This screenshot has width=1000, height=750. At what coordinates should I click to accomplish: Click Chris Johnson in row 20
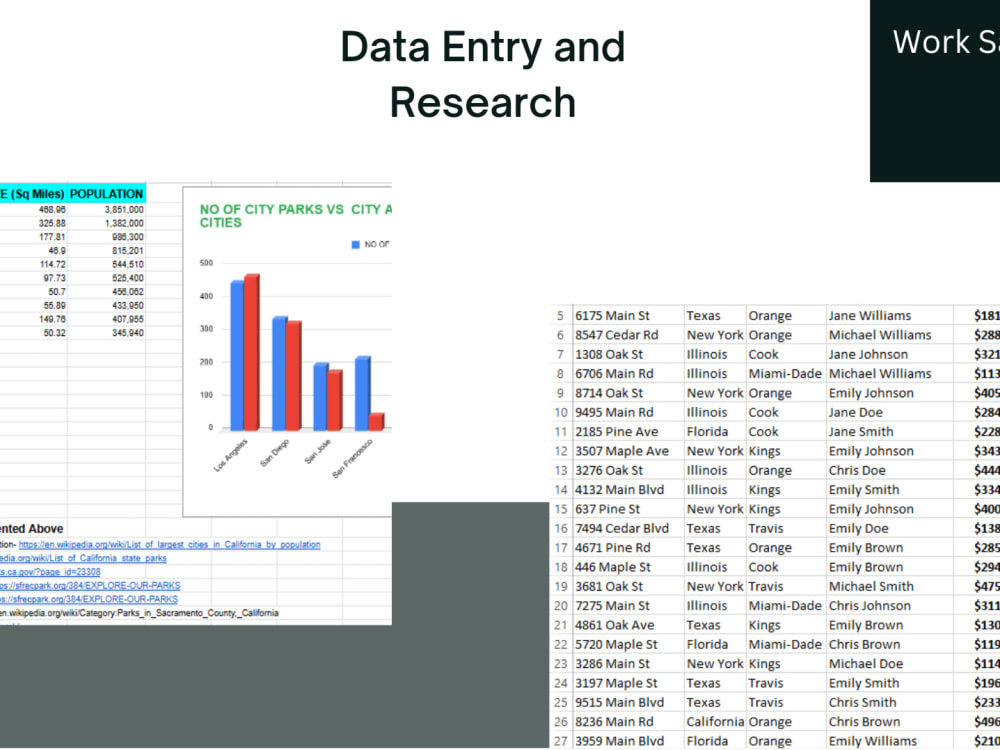coord(870,606)
